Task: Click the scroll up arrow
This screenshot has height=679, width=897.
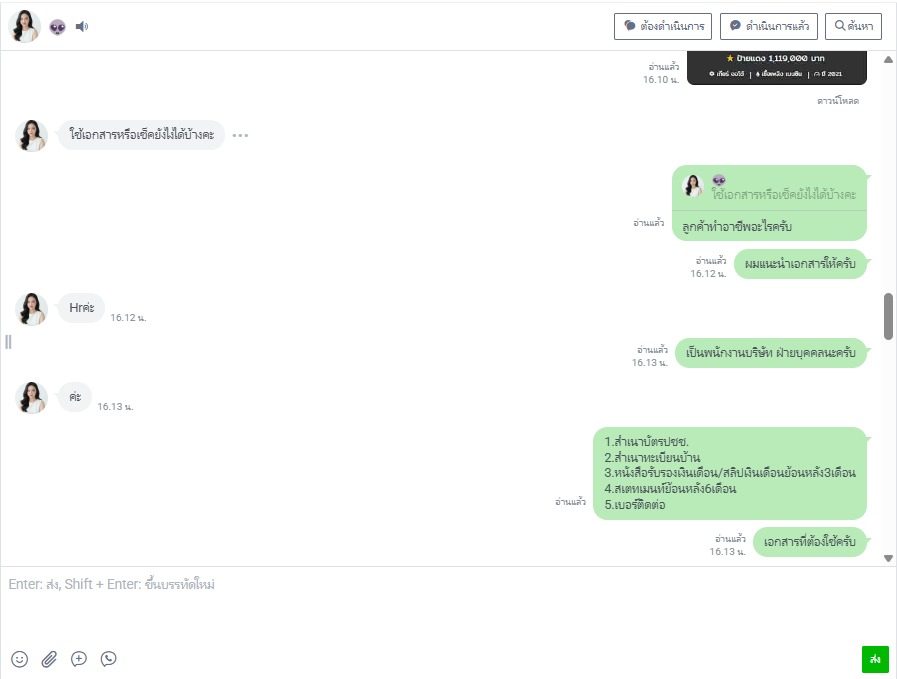Action: (888, 59)
